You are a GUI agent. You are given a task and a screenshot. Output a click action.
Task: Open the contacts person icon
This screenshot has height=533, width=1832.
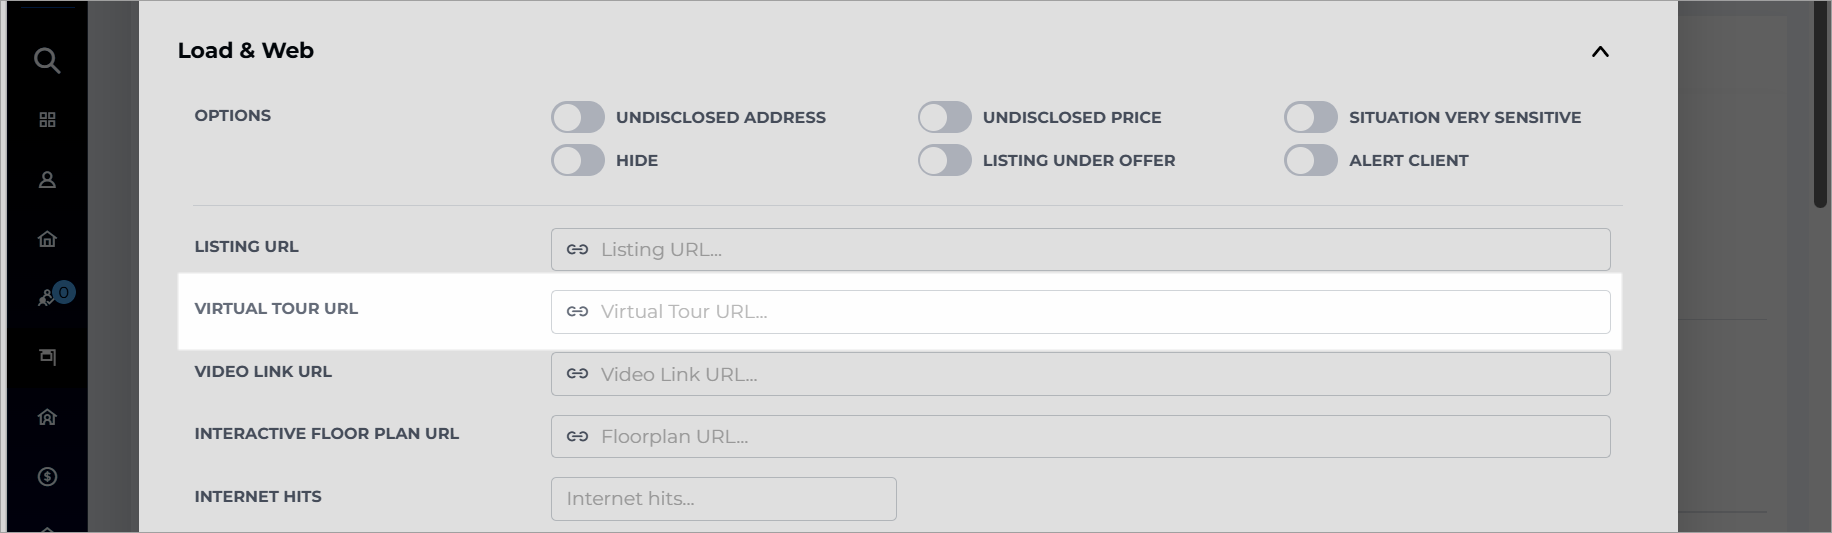pos(47,180)
